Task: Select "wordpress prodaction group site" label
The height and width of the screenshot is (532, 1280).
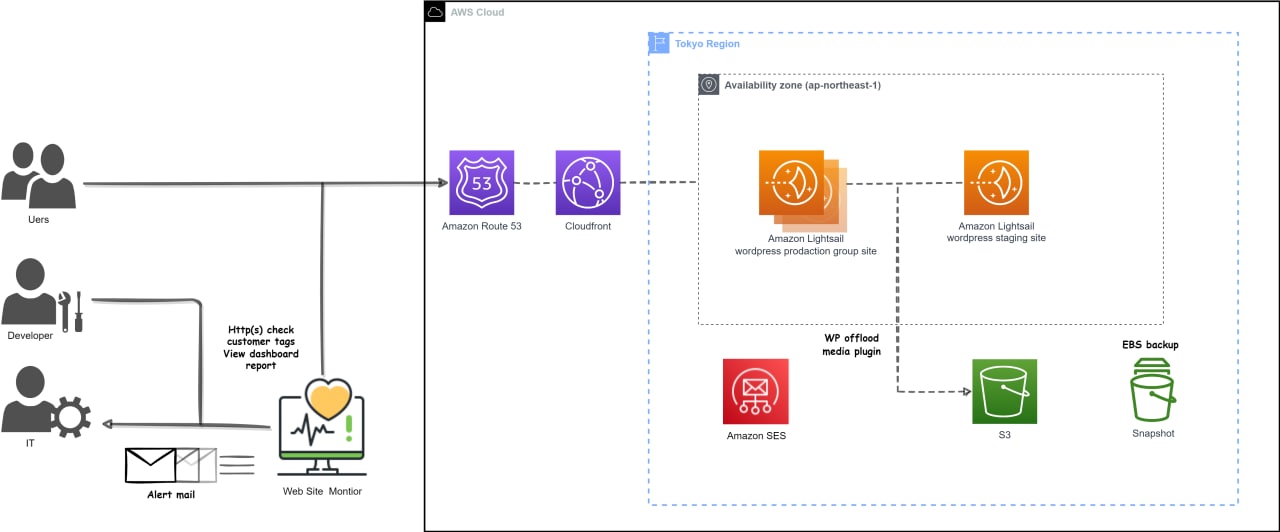Action: click(x=805, y=251)
